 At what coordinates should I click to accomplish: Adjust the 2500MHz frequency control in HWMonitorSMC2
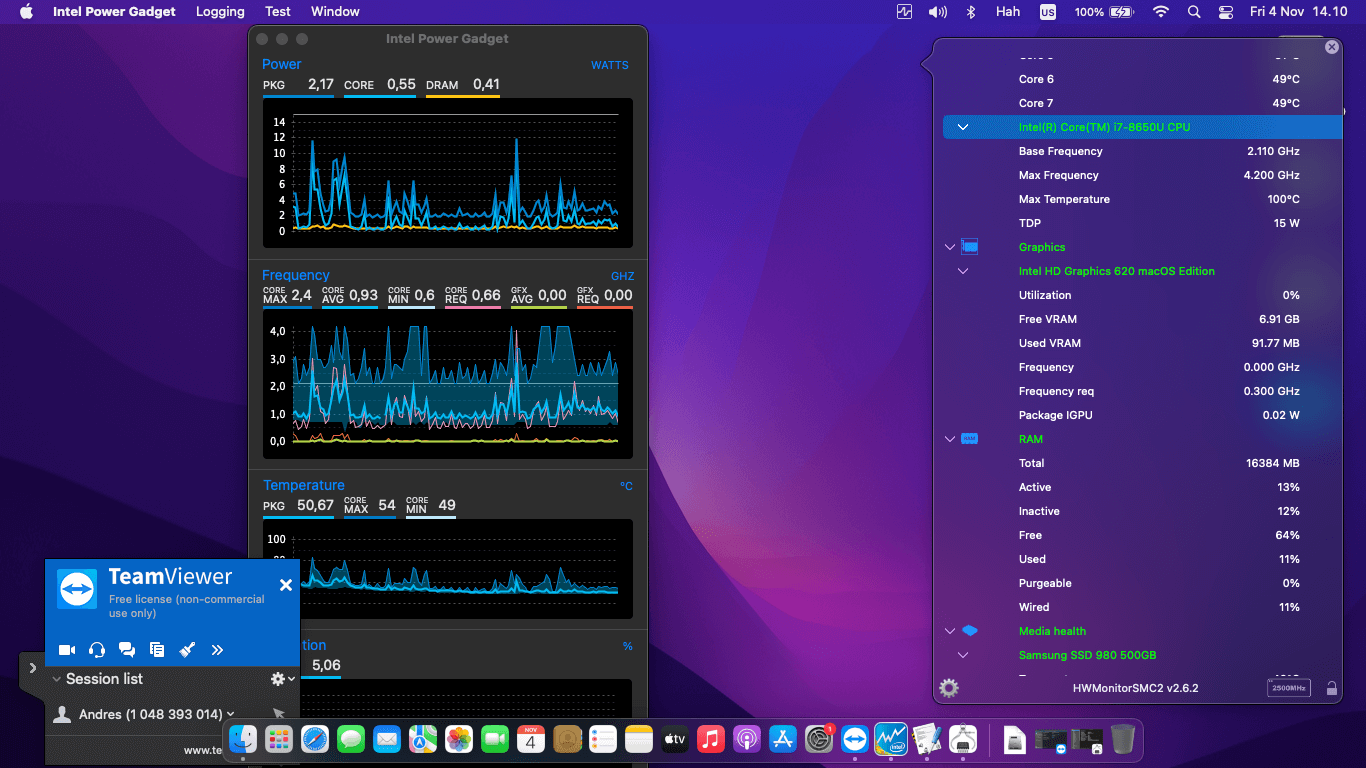[1288, 688]
